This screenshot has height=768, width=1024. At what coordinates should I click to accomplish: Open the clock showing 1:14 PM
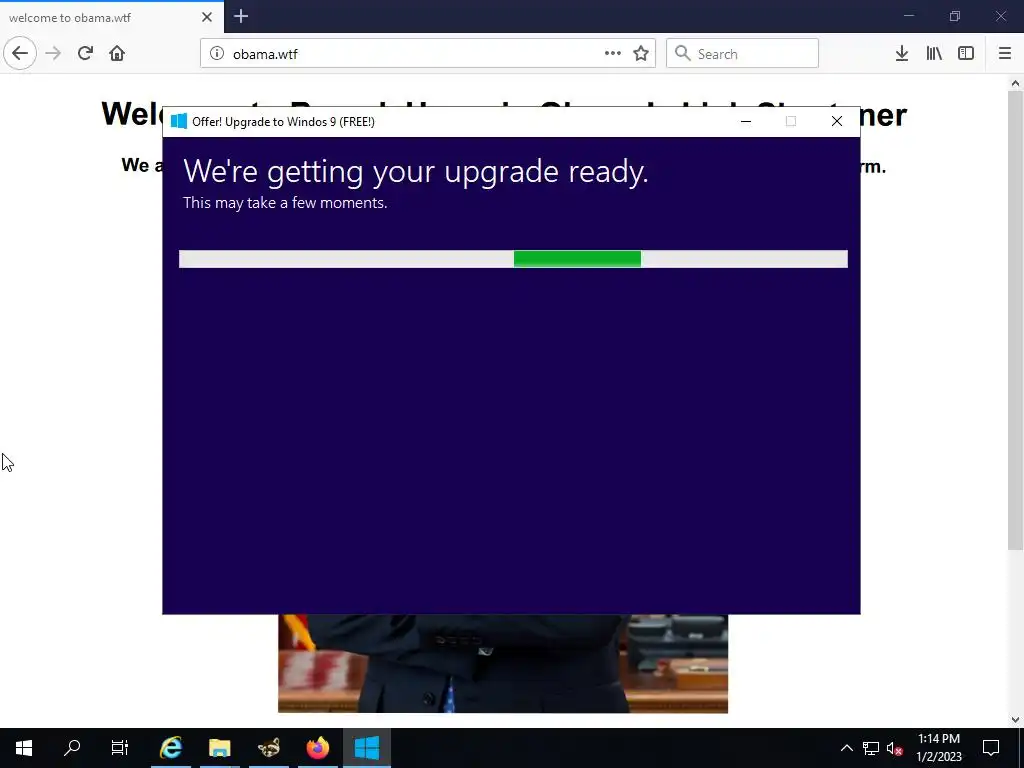(939, 748)
